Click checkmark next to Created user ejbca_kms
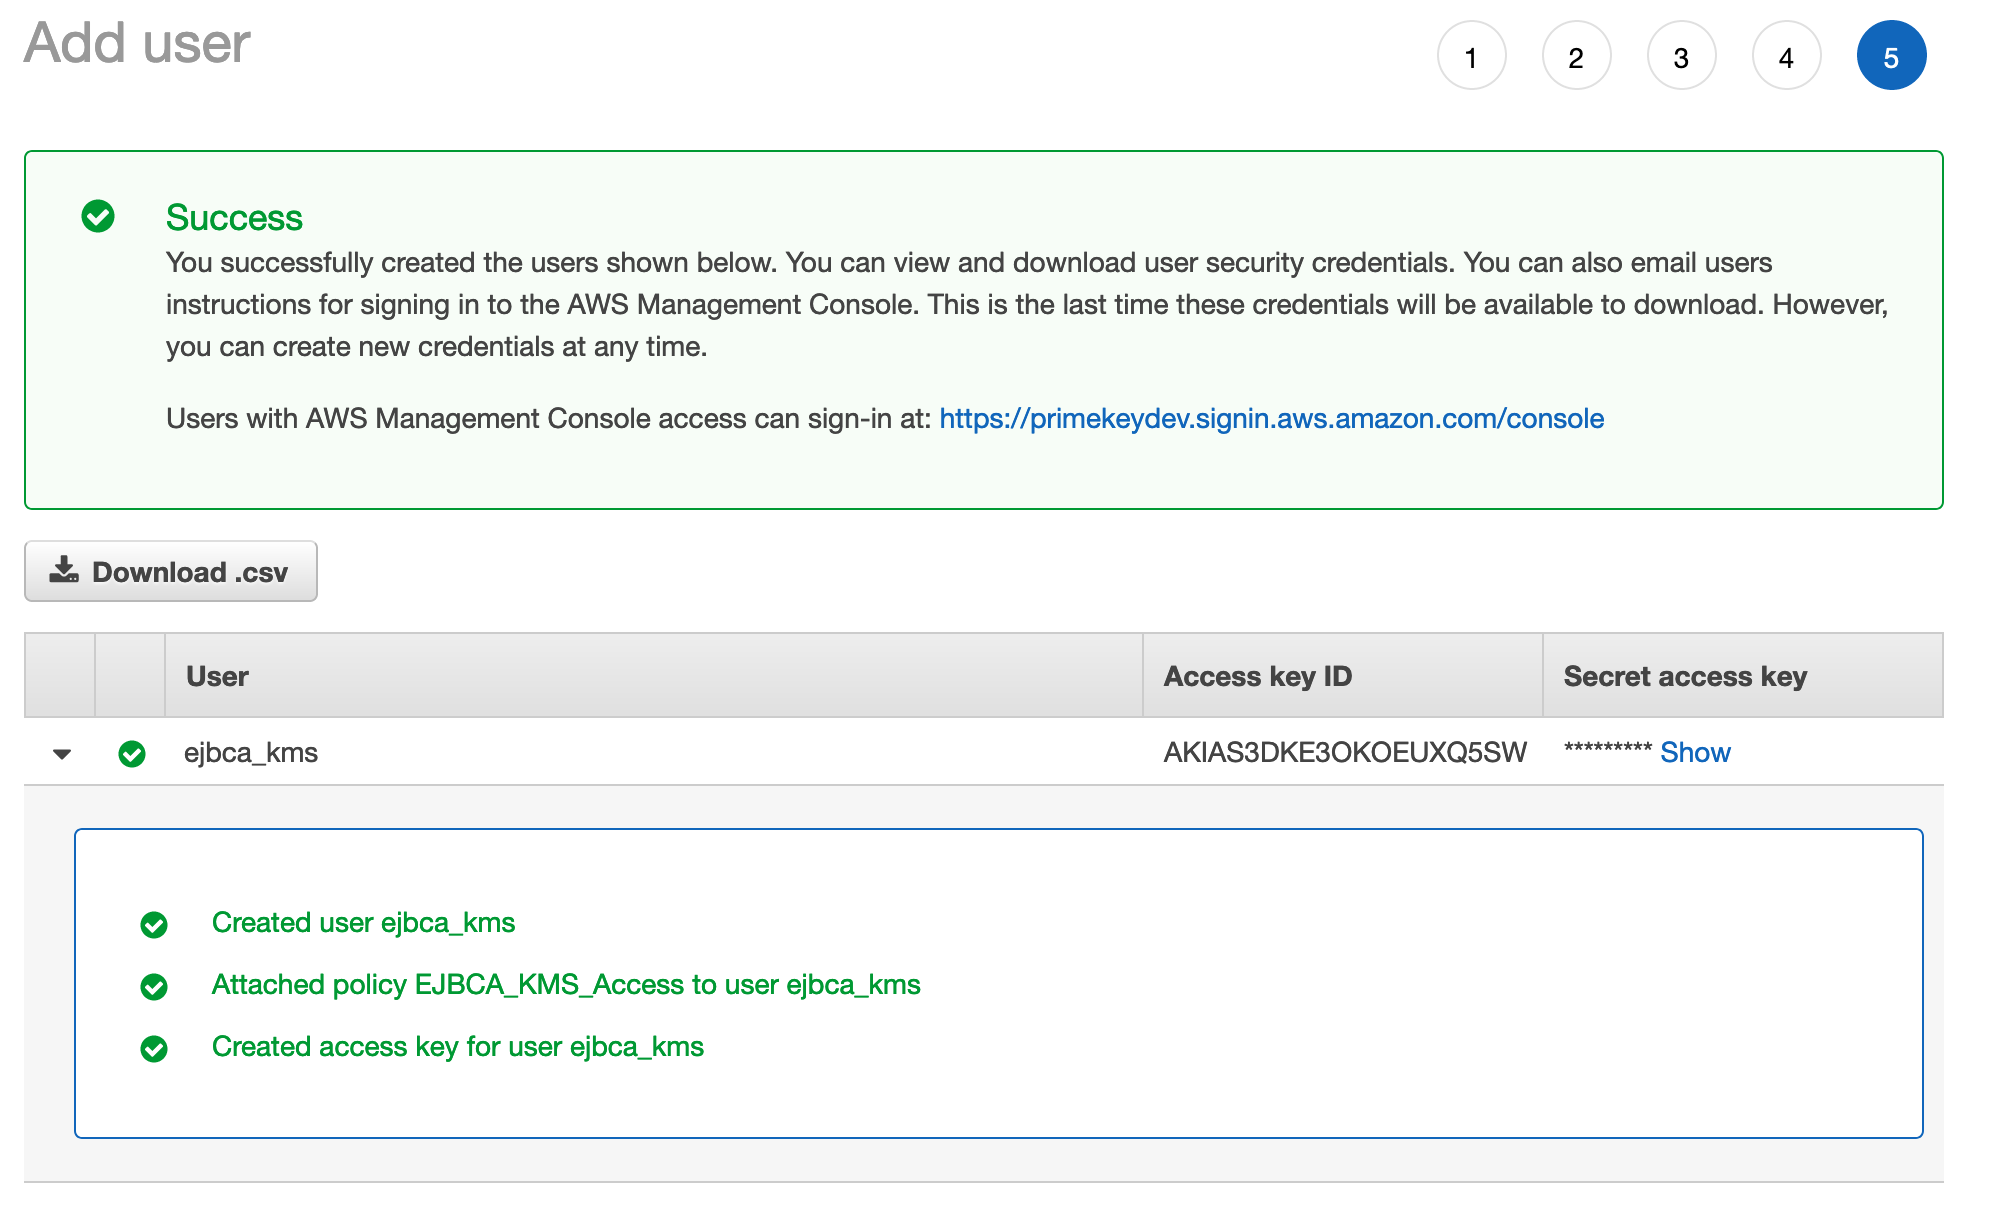 click(x=154, y=924)
